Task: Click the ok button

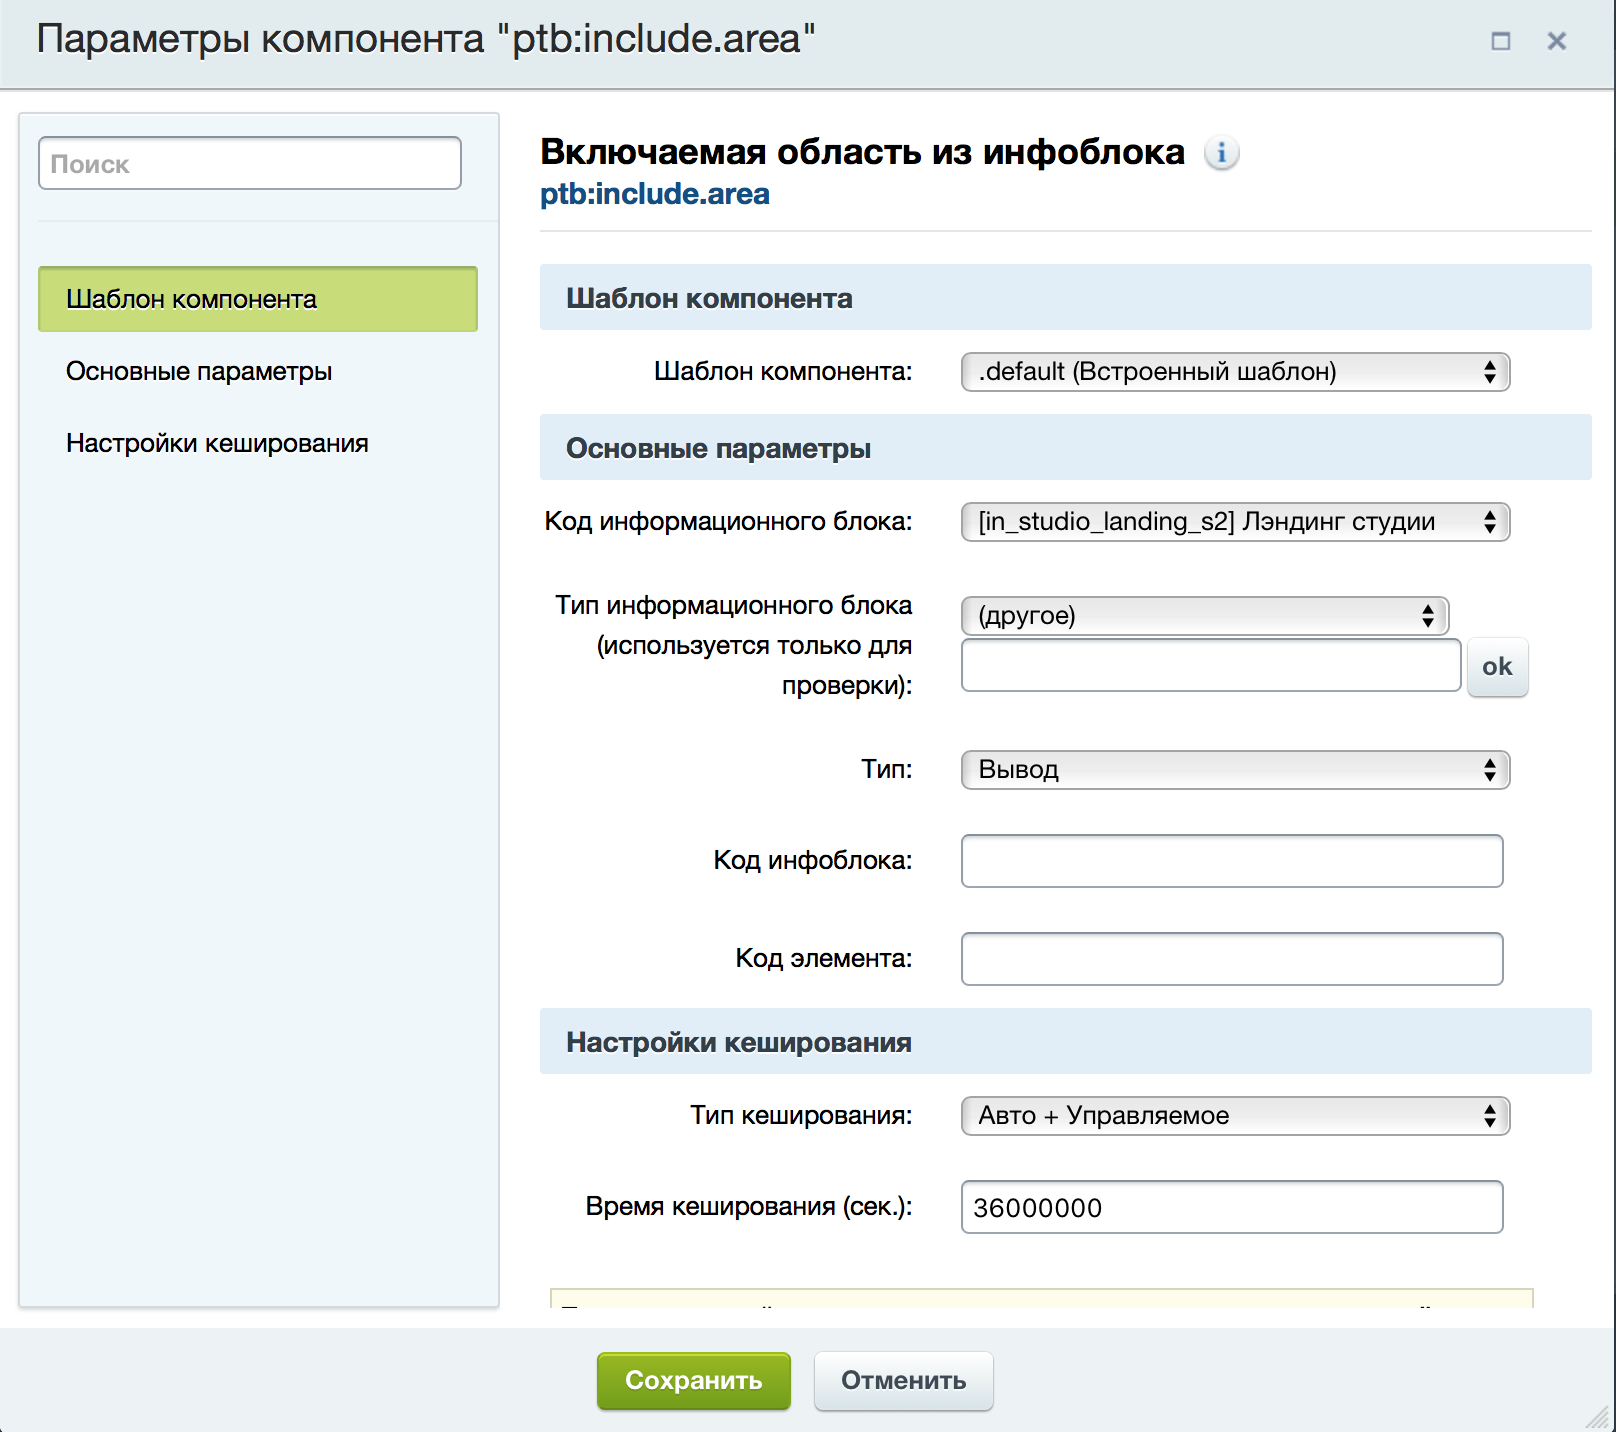Action: 1497,667
